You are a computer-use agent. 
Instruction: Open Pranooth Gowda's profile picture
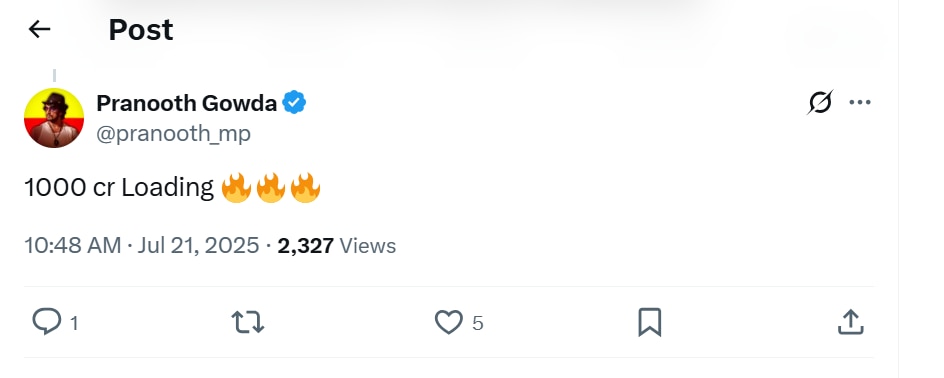(54, 118)
